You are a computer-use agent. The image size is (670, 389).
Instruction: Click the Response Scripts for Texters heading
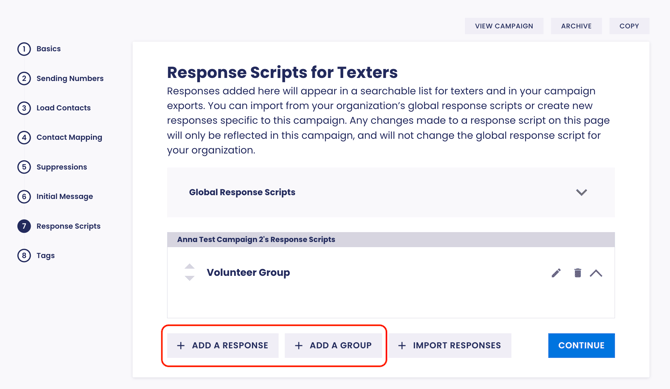coord(282,73)
